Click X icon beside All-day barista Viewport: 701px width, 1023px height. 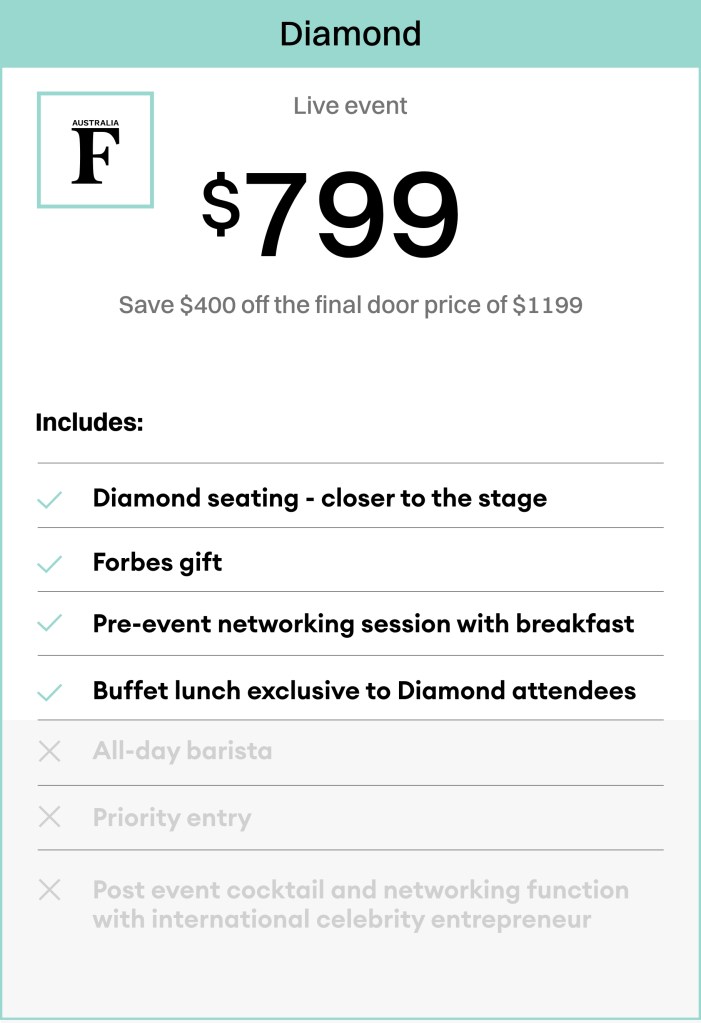click(50, 752)
